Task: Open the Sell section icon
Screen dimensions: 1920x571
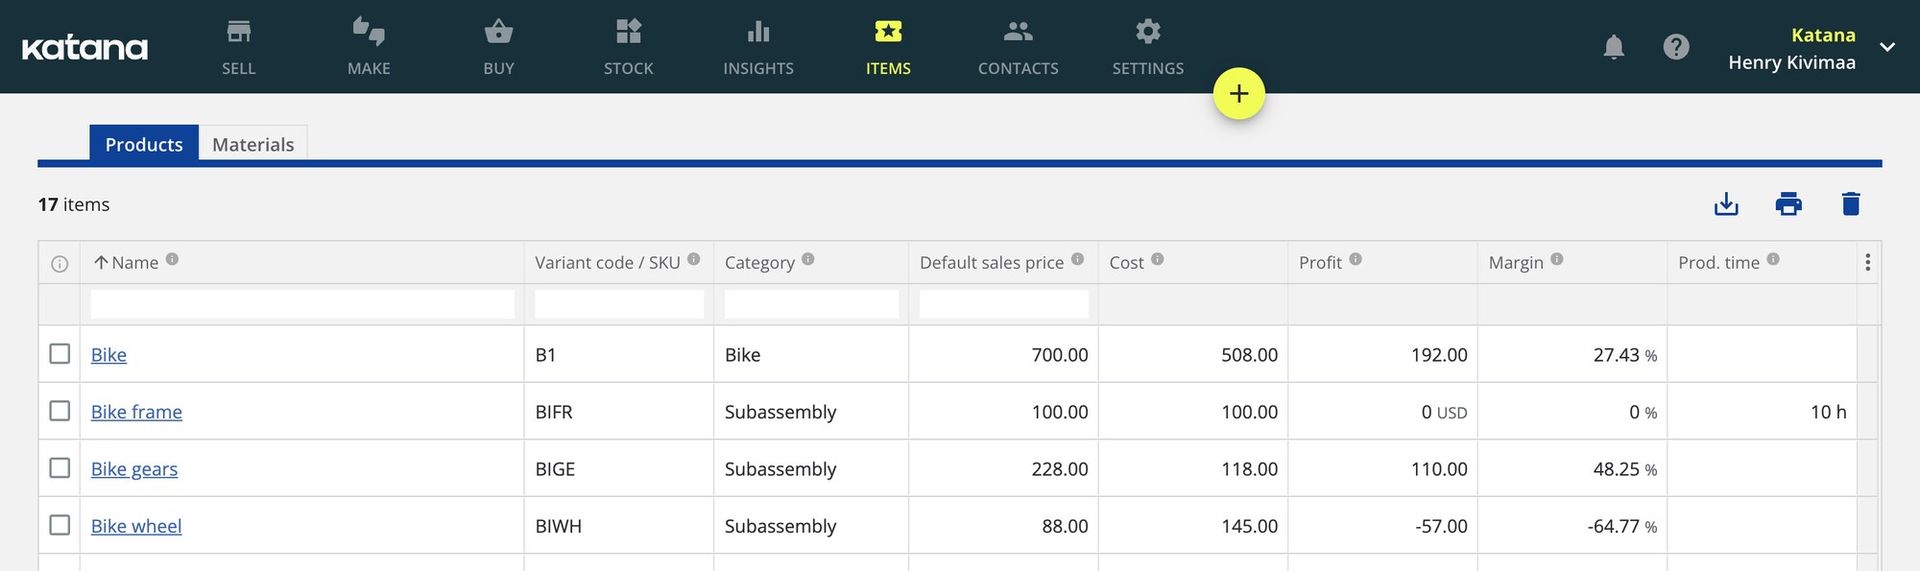Action: pyautogui.click(x=238, y=32)
